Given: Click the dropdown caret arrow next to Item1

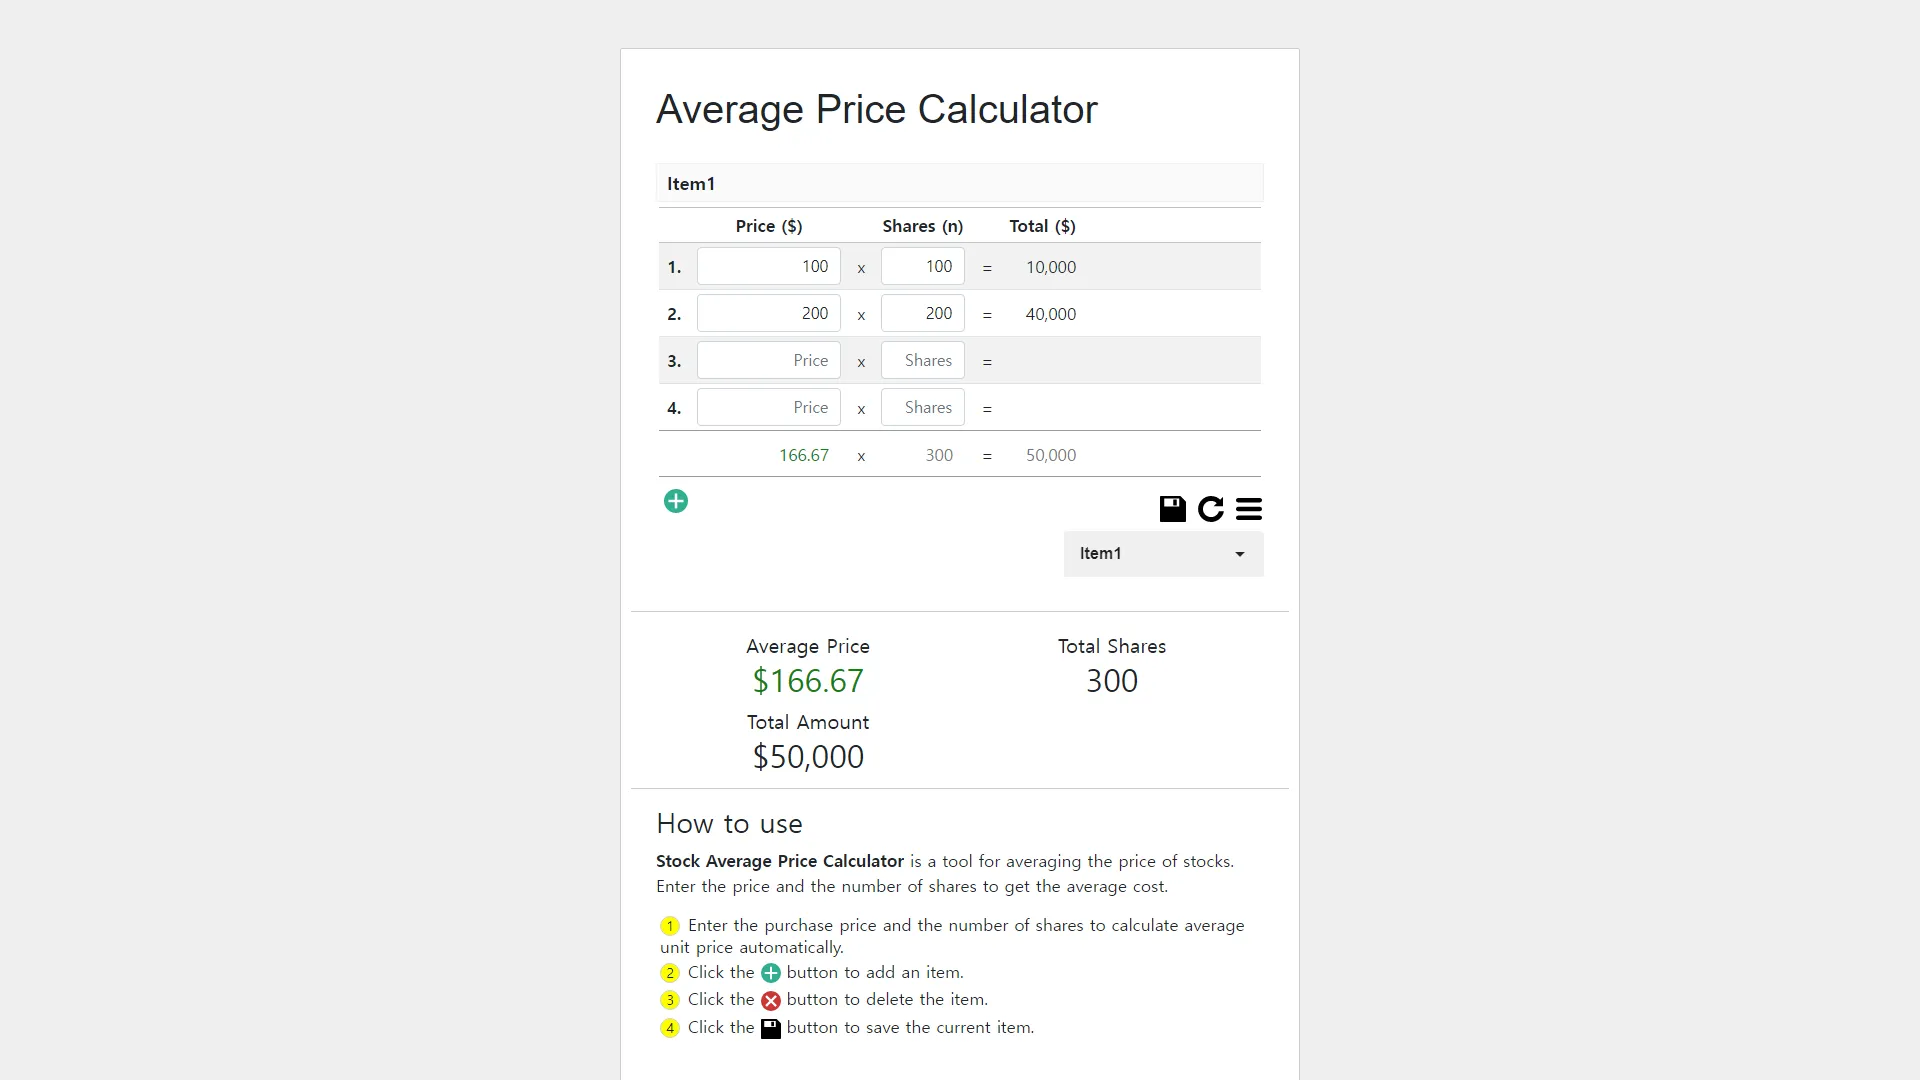Looking at the screenshot, I should [x=1240, y=554].
